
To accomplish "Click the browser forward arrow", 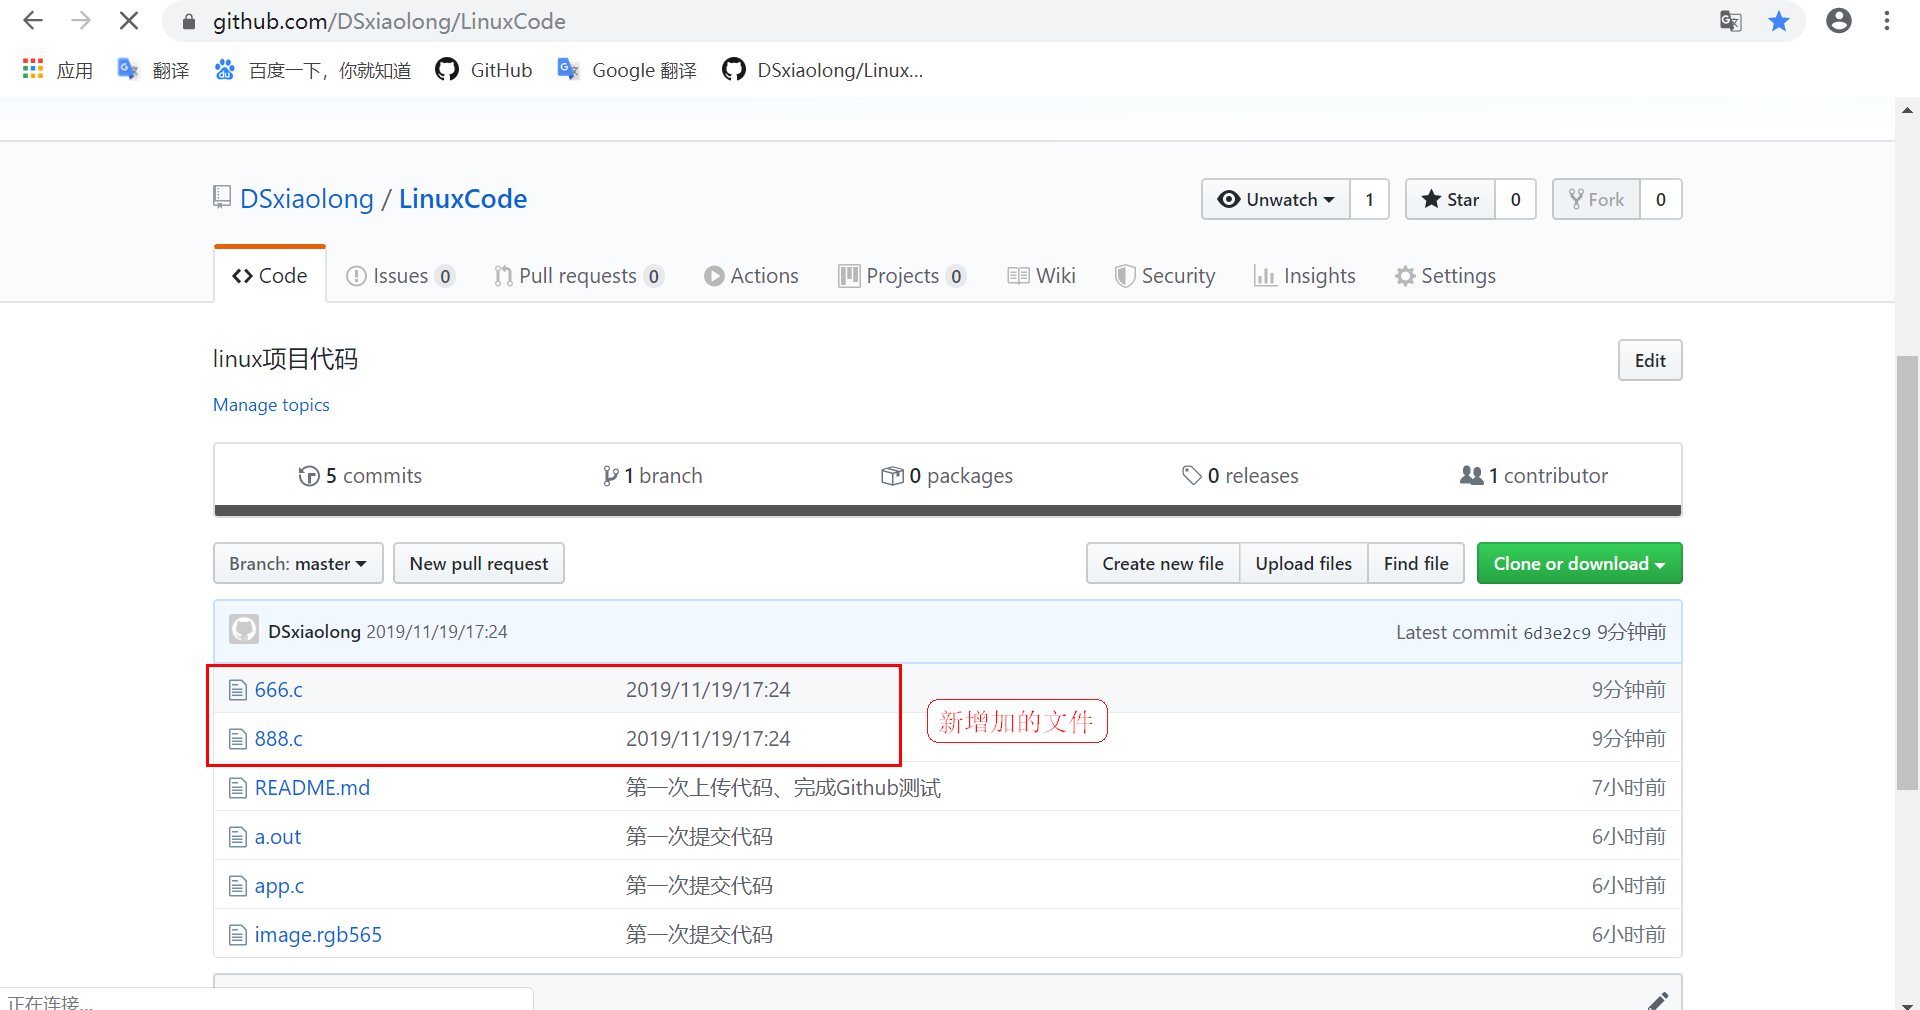I will 81,21.
